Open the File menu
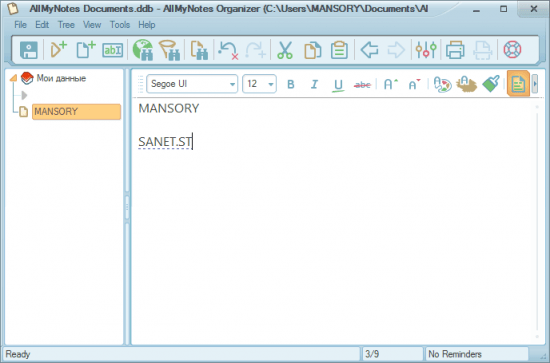The height and width of the screenshot is (363, 550). pyautogui.click(x=20, y=25)
